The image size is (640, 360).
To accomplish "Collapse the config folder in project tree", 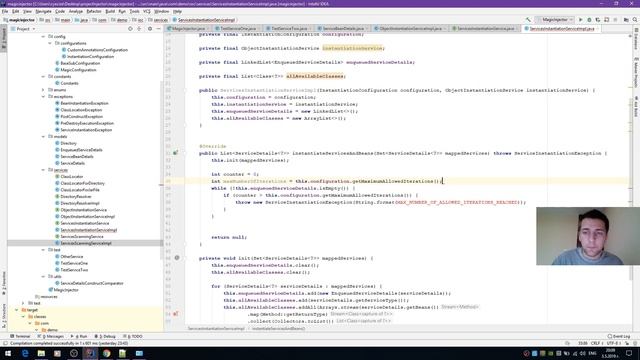I will (43, 37).
